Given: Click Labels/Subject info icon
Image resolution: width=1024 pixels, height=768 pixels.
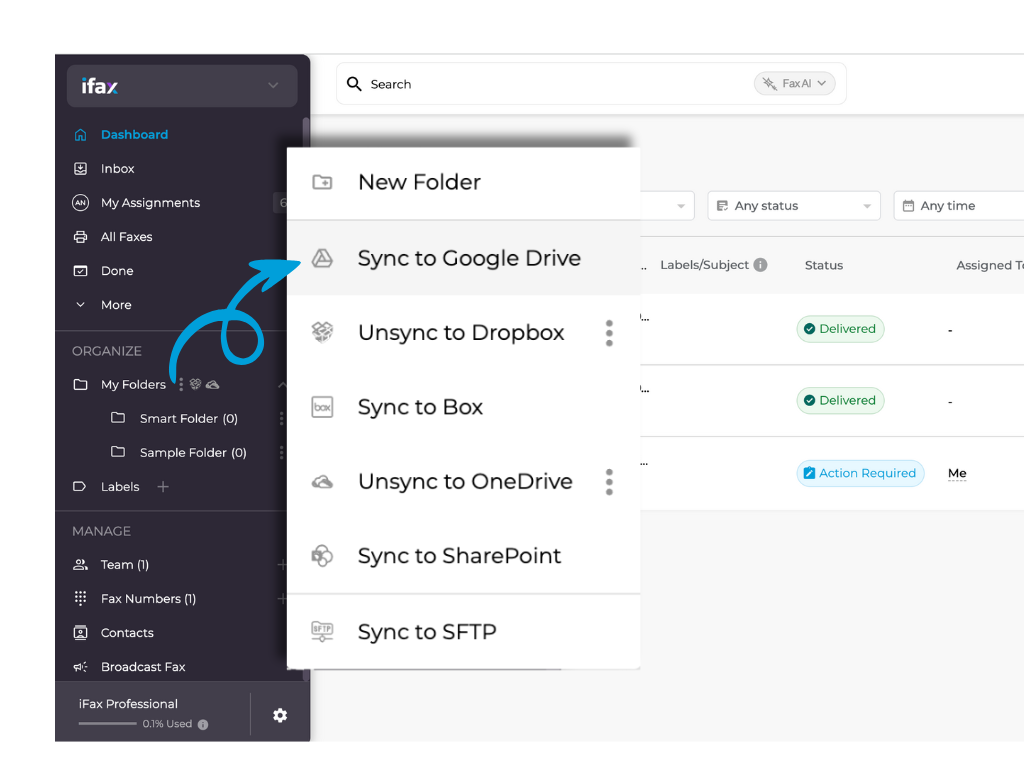Looking at the screenshot, I should [760, 264].
